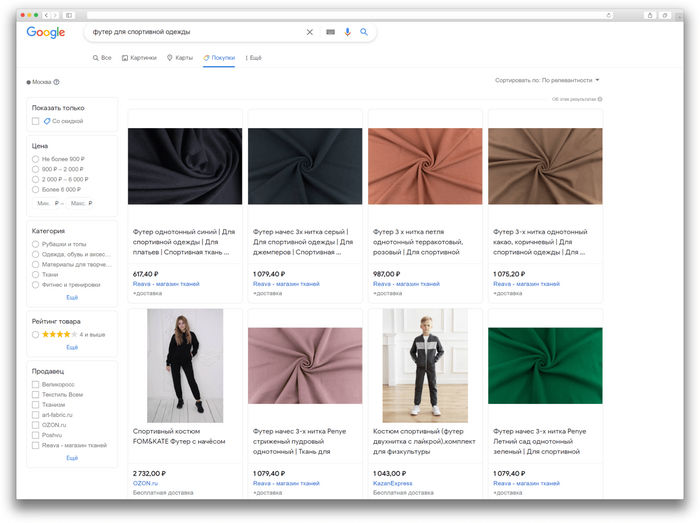Screen dimensions: 700x523
Task: Expand more categories with Ещё
Action: tap(72, 297)
